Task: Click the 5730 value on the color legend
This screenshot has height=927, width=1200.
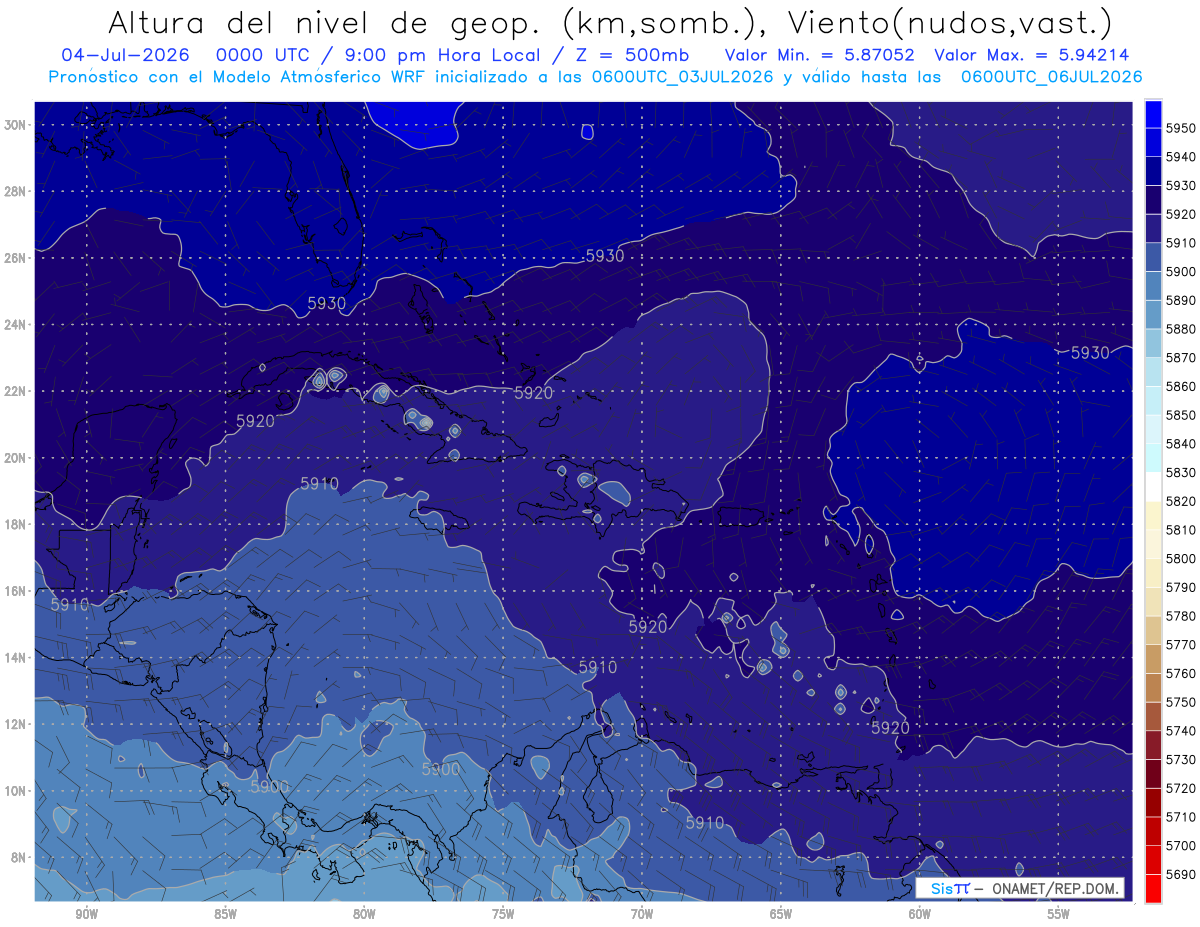Action: pyautogui.click(x=1180, y=759)
